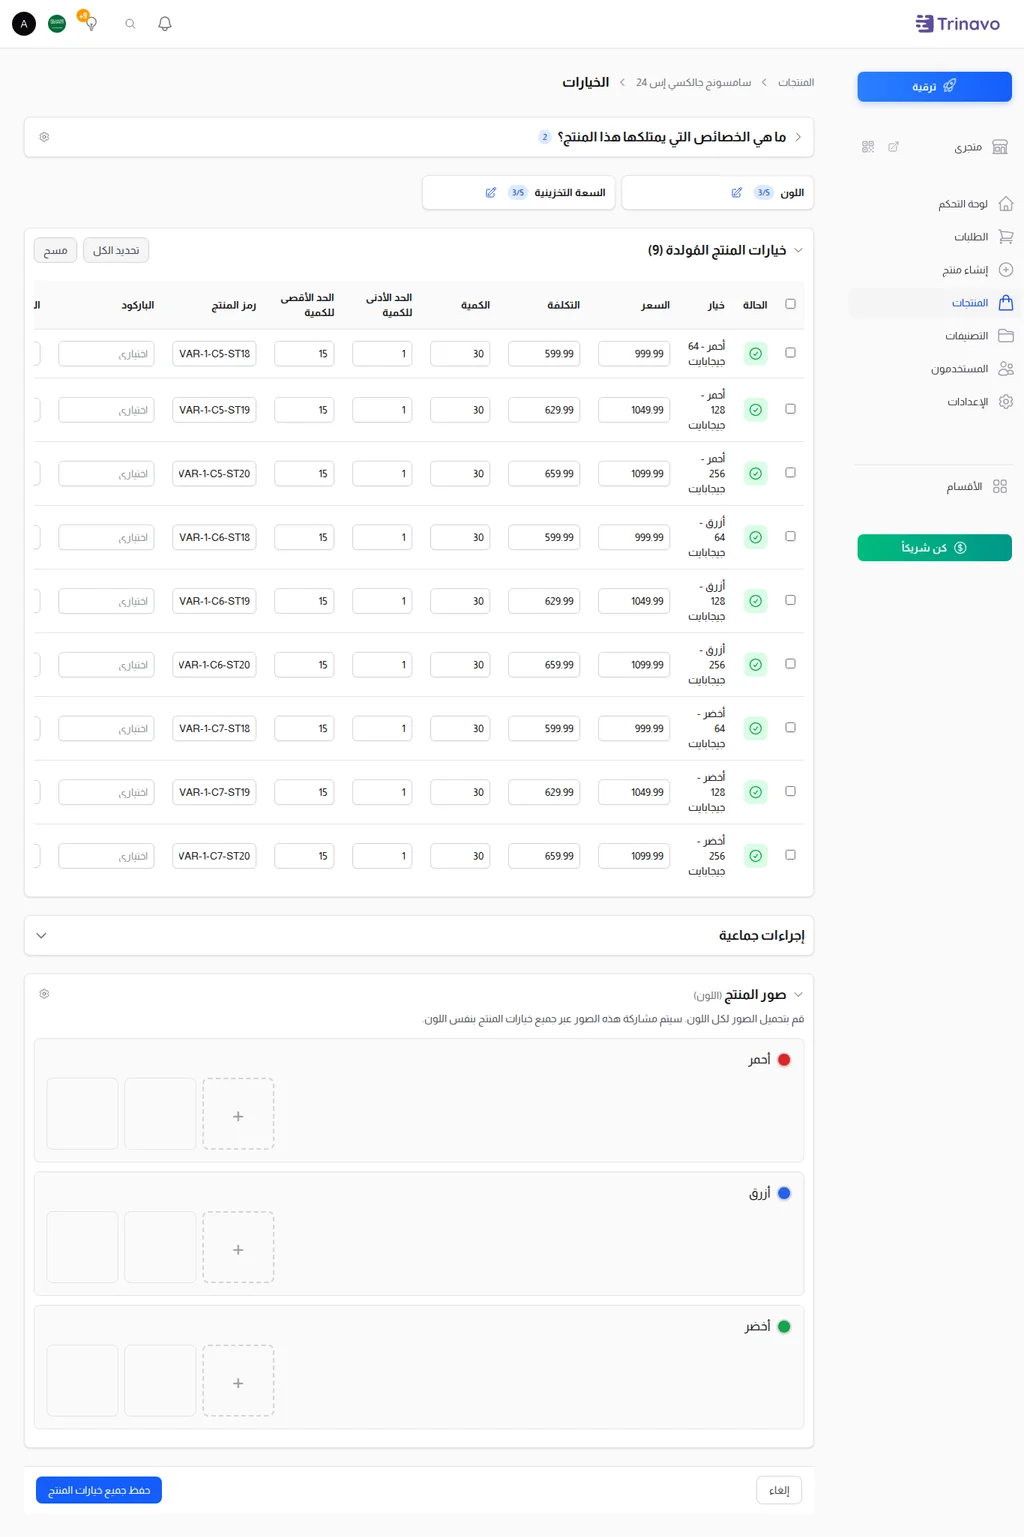Open المنتجات breadcrumb link
Screen dimensions: 1024x1537
point(796,82)
